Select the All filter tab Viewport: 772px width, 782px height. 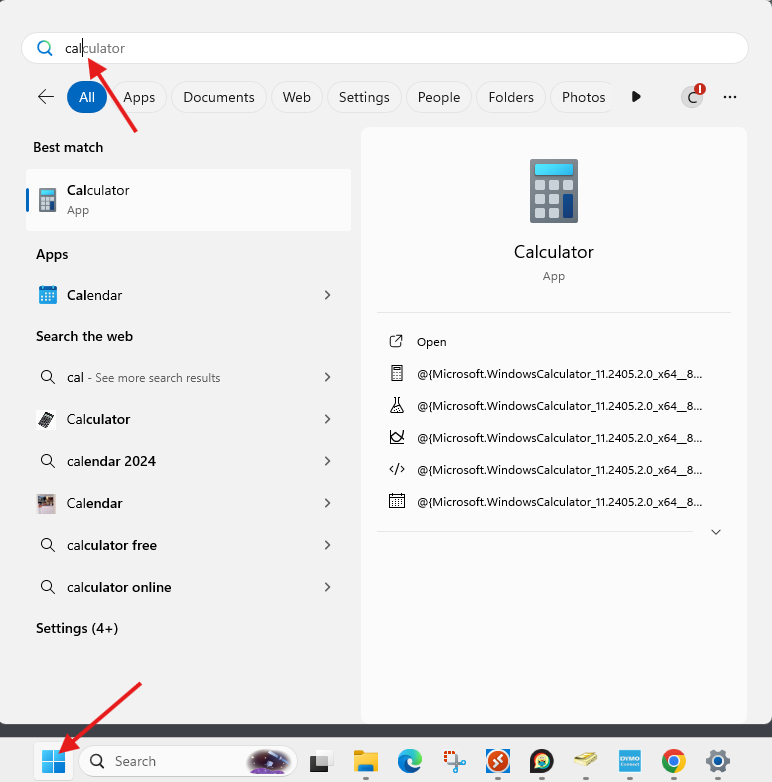87,97
